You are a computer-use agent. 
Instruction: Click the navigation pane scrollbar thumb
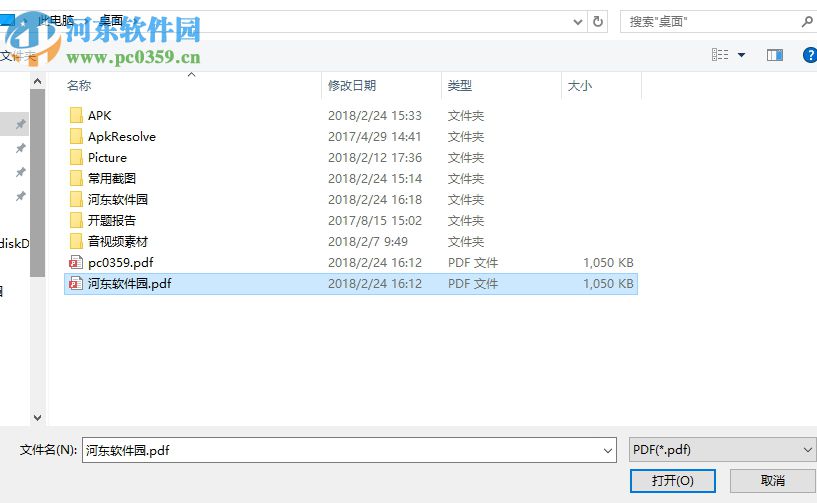(38, 183)
